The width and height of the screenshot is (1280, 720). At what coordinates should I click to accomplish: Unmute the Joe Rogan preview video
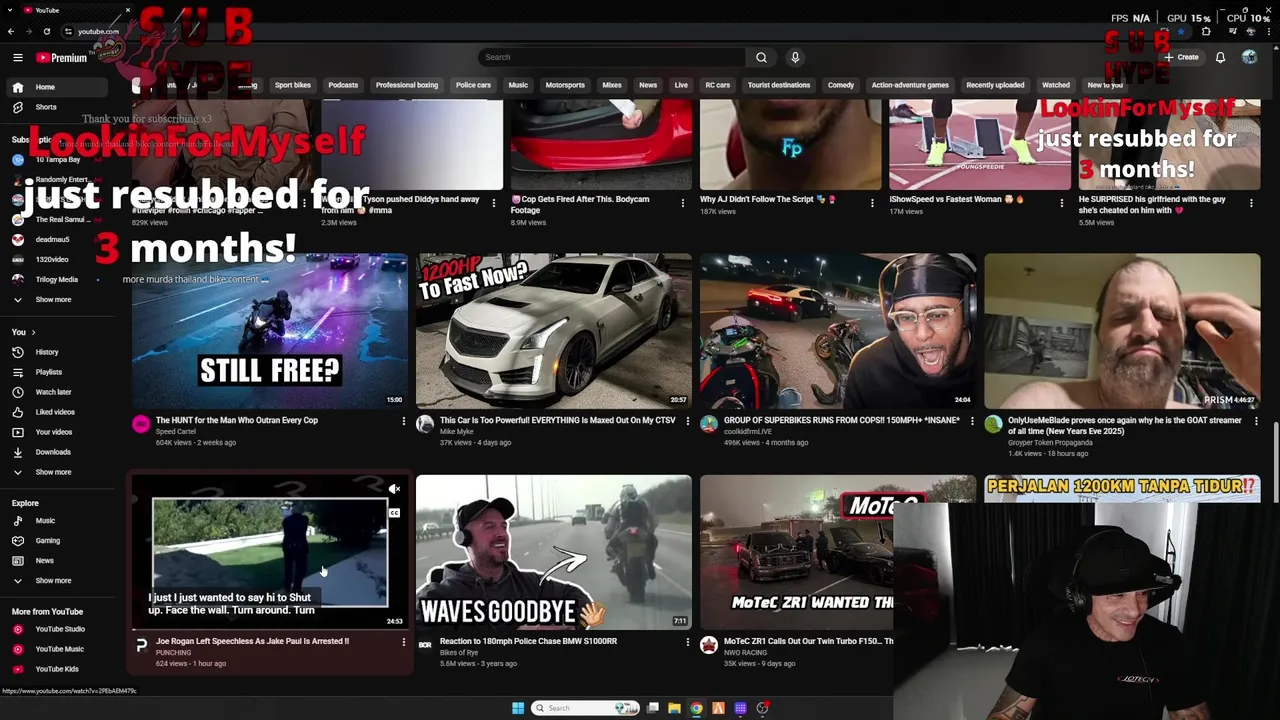pos(394,489)
